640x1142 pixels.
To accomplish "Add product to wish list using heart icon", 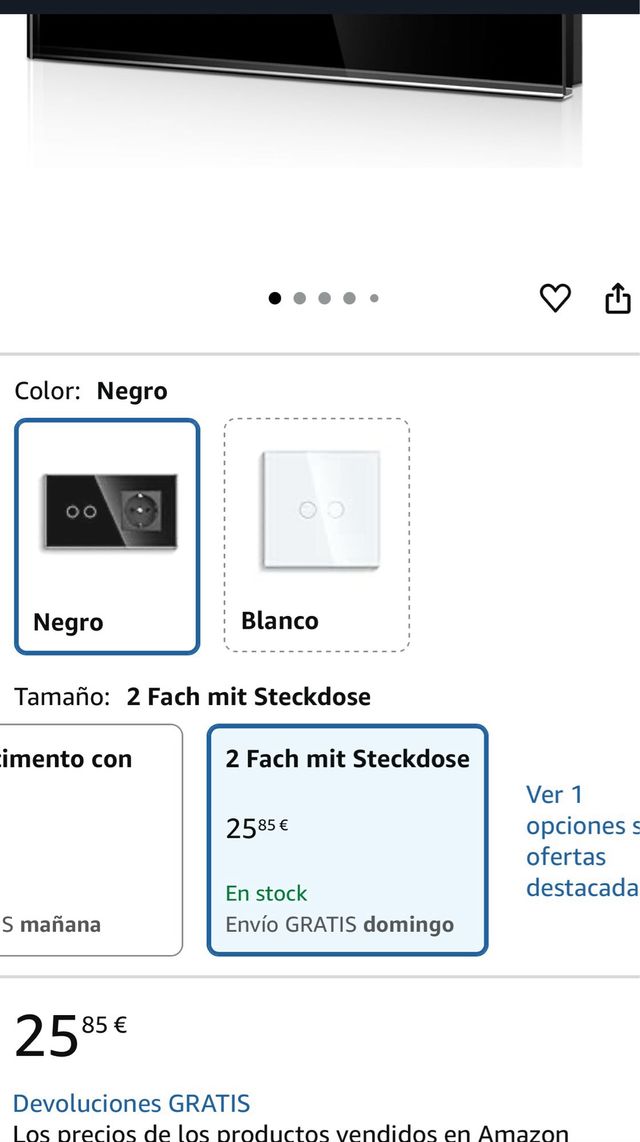I will (556, 298).
